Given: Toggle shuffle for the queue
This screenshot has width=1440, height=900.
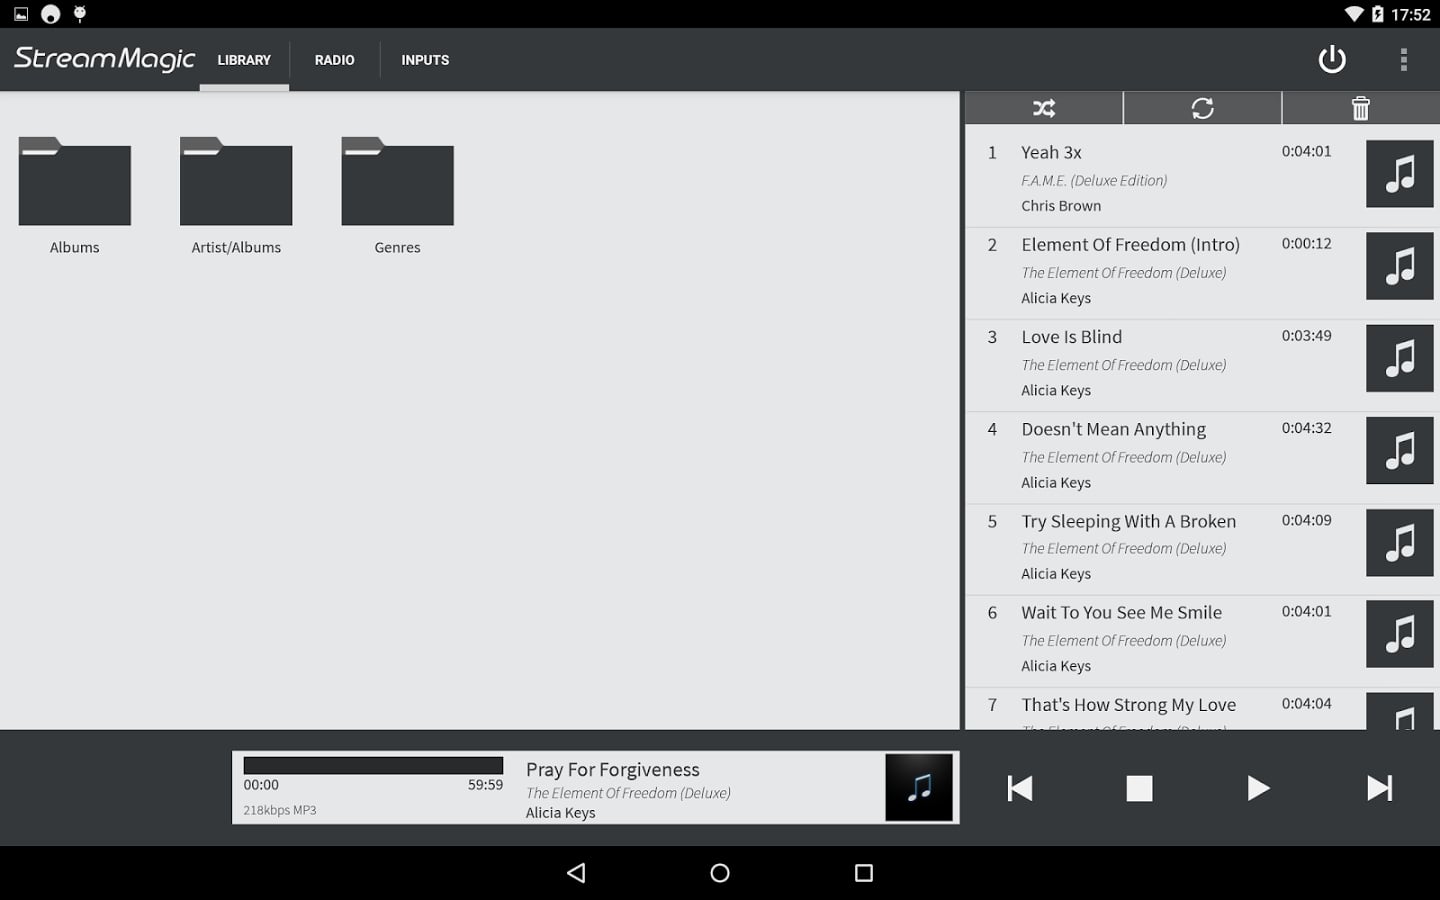Looking at the screenshot, I should [1044, 108].
